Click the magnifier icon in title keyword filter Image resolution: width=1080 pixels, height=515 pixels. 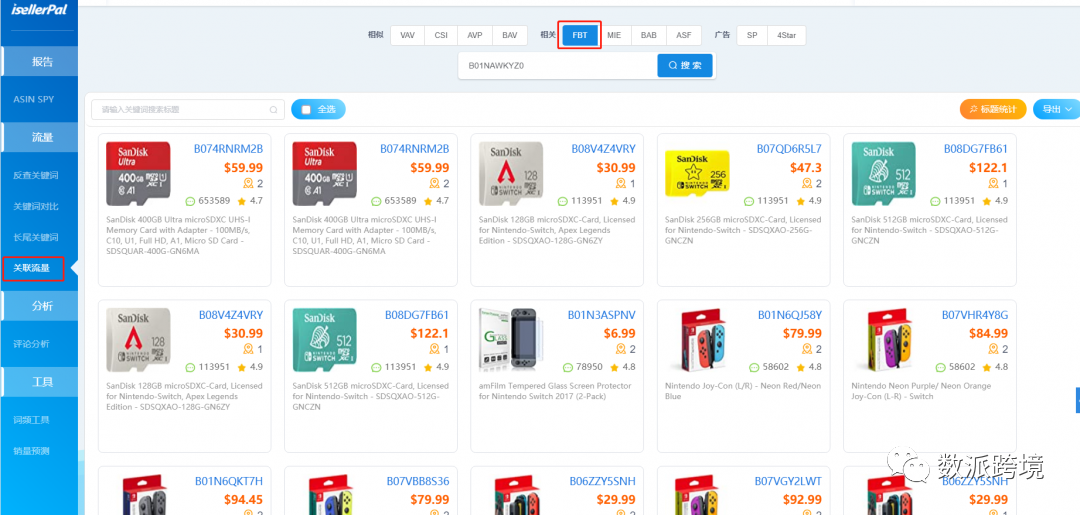click(x=273, y=109)
